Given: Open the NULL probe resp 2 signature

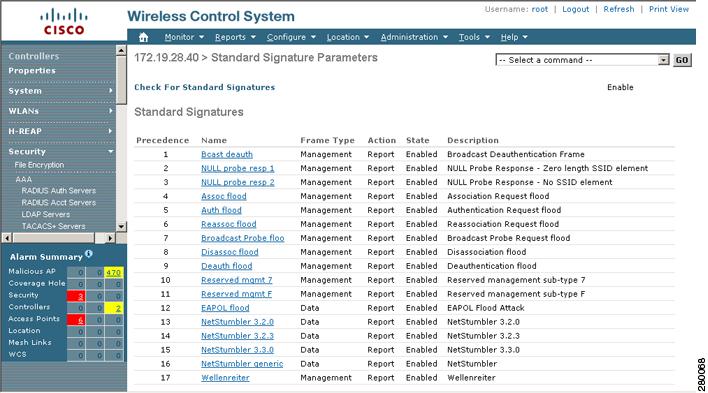Looking at the screenshot, I should [238, 182].
